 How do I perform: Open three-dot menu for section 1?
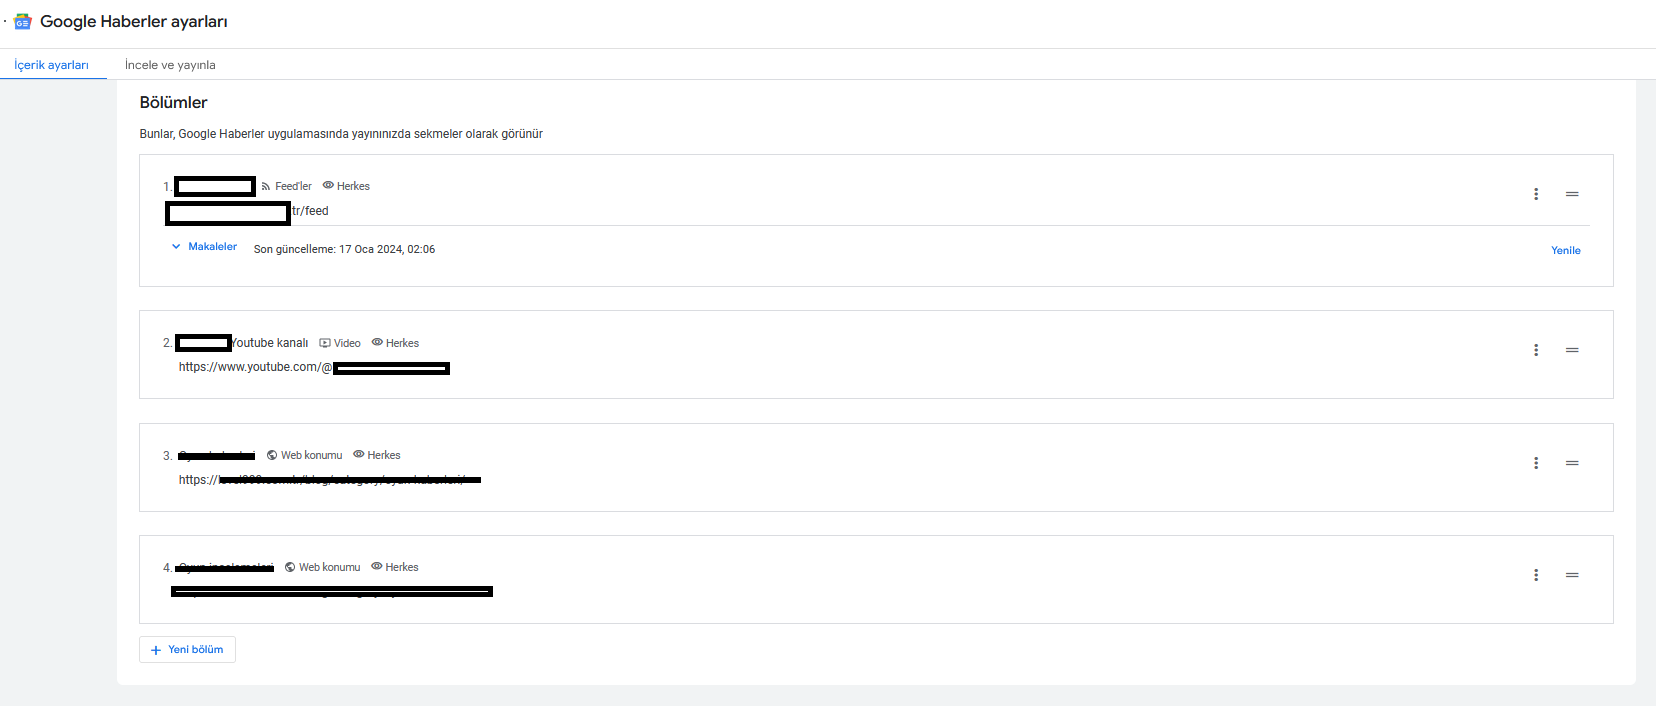coord(1536,194)
